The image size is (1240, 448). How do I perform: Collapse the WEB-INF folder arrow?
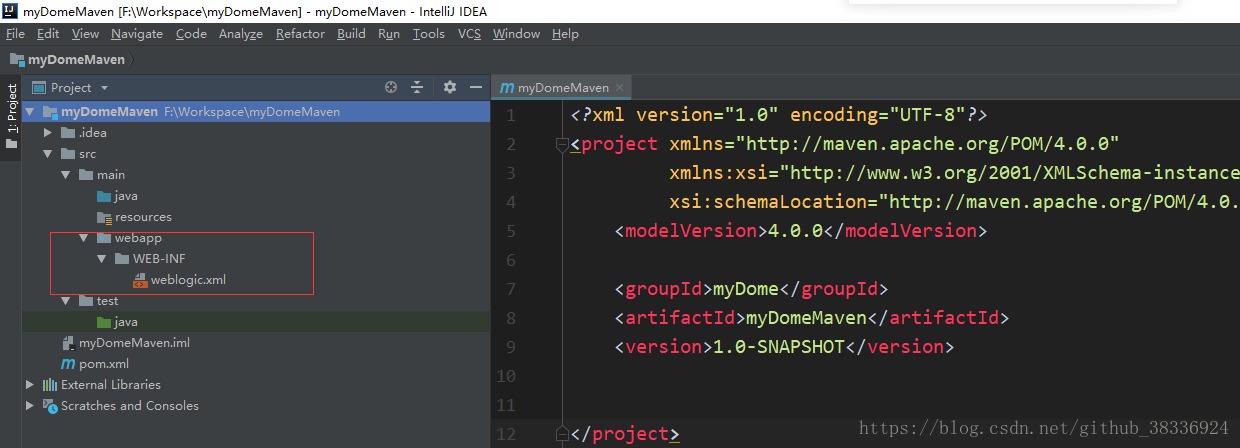(x=102, y=259)
